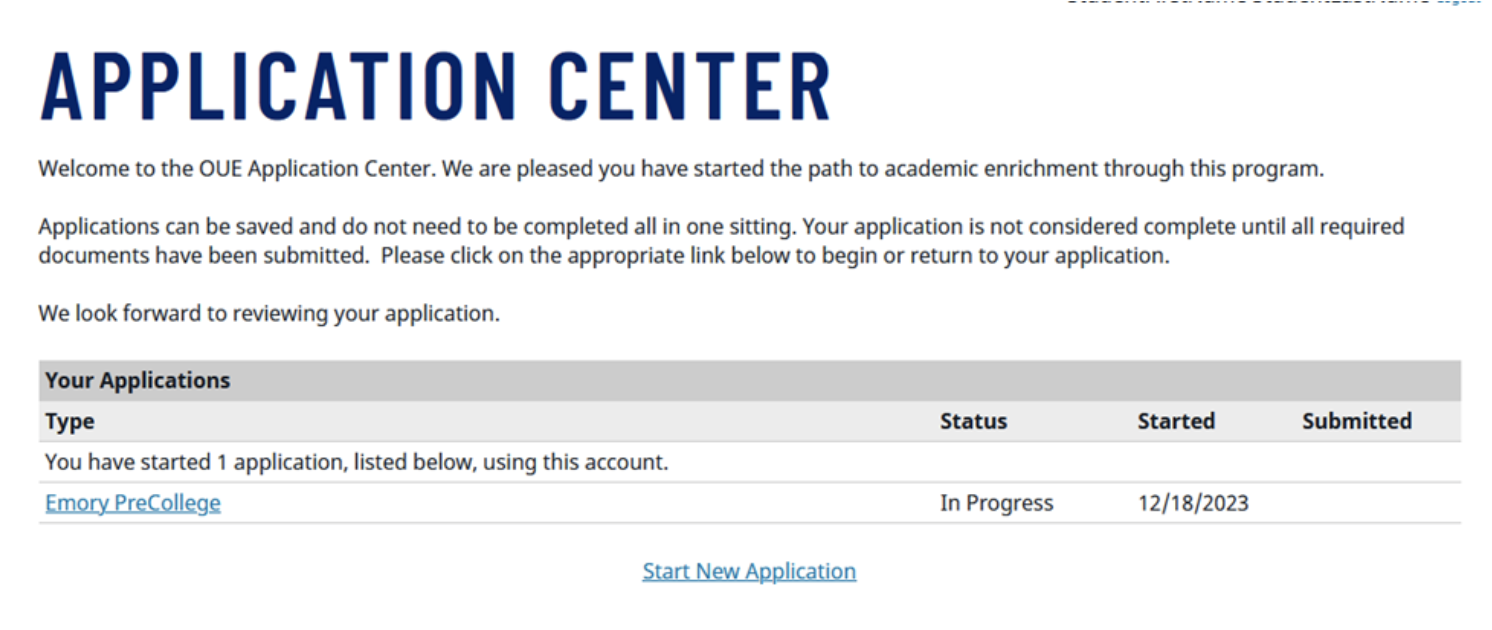This screenshot has height=630, width=1492.
Task: Click the Start New Application link
Action: tap(749, 571)
